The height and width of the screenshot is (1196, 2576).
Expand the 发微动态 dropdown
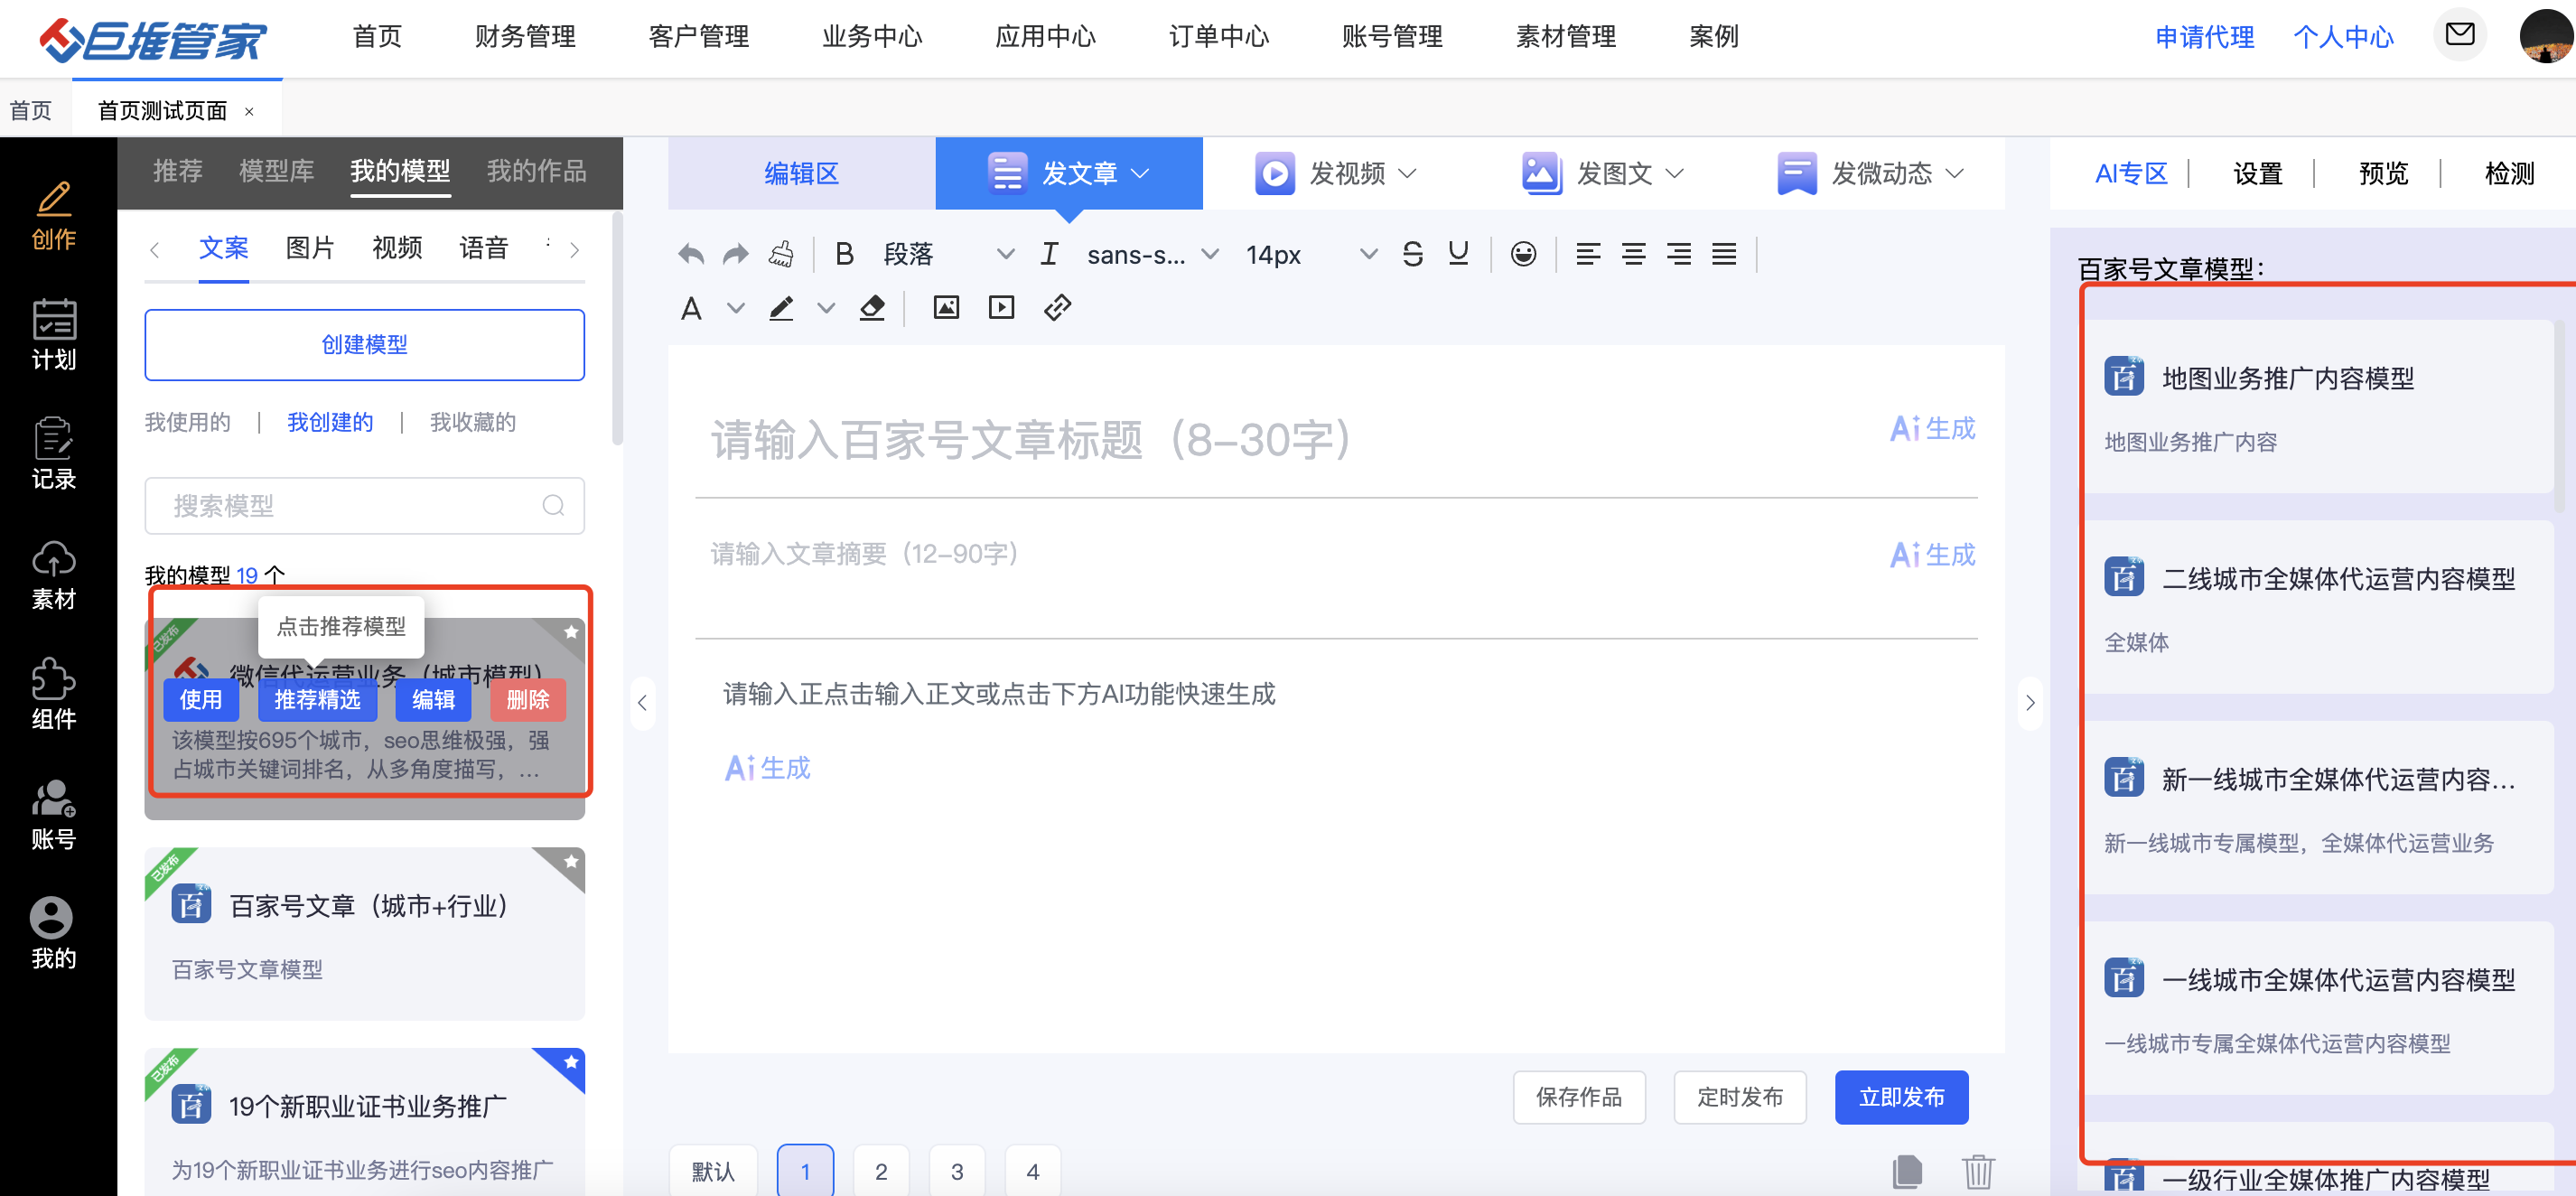[1954, 174]
